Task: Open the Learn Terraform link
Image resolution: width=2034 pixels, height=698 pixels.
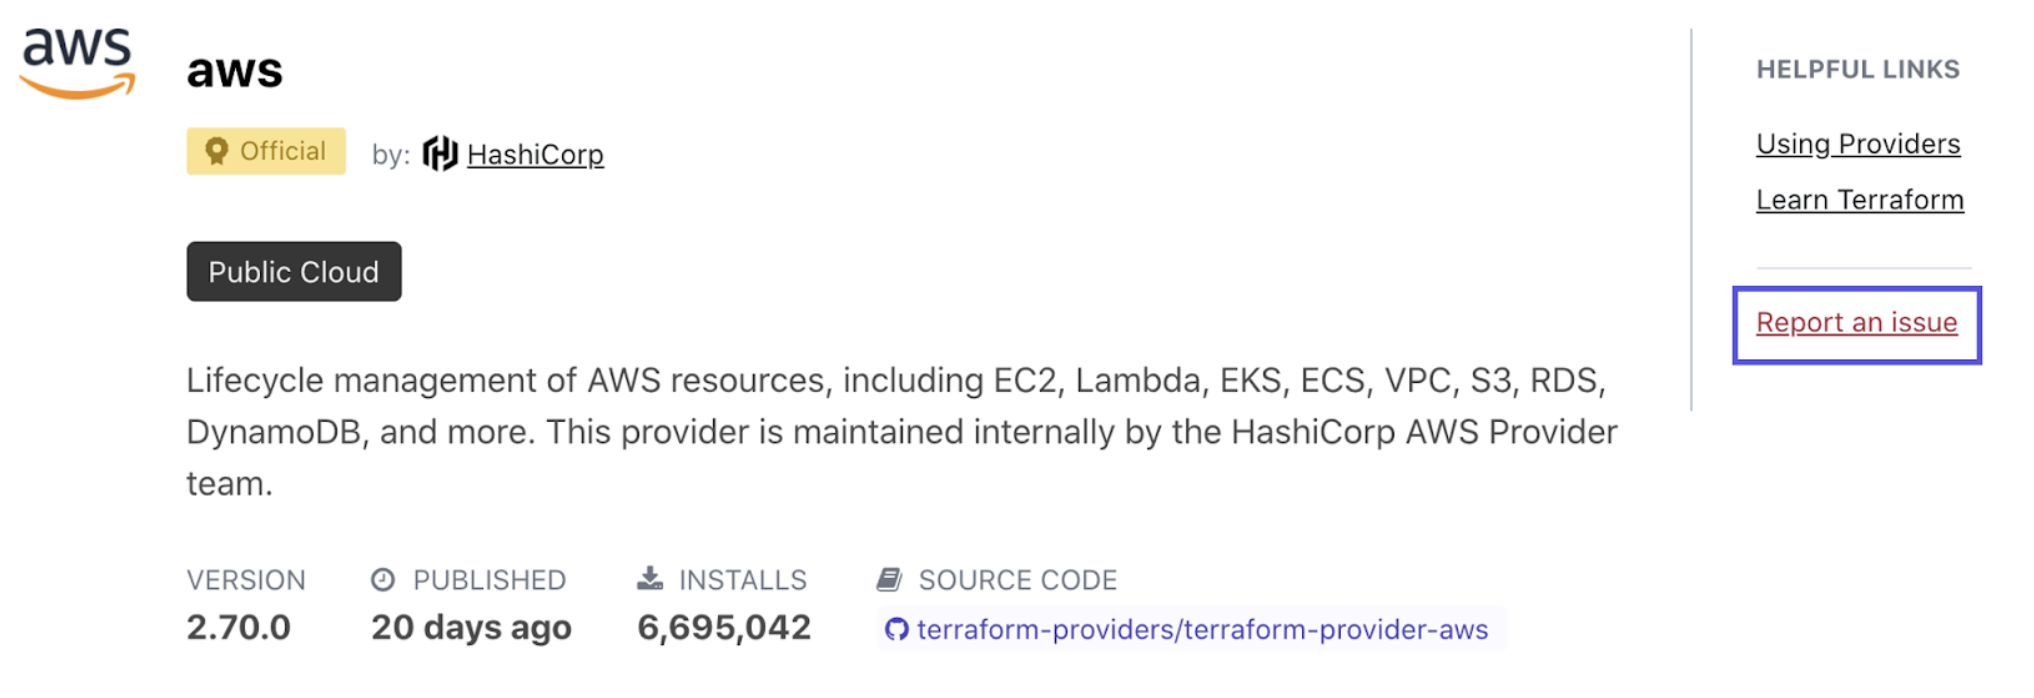Action: 1860,200
